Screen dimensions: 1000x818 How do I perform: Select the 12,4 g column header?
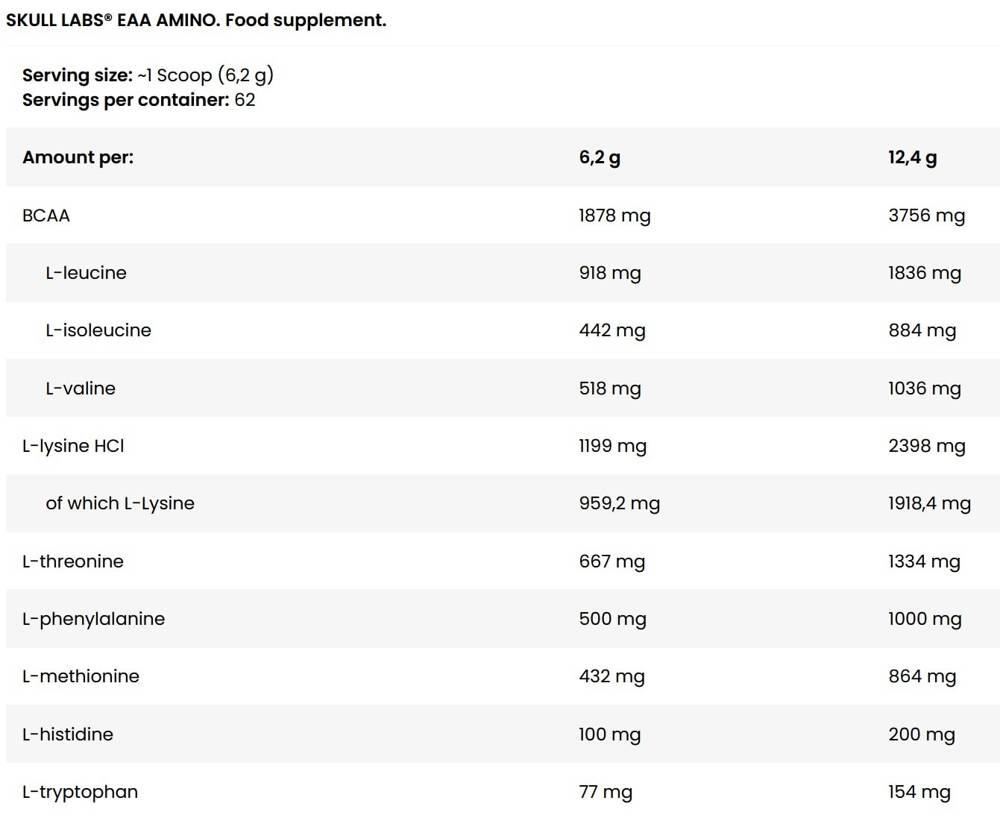click(913, 157)
